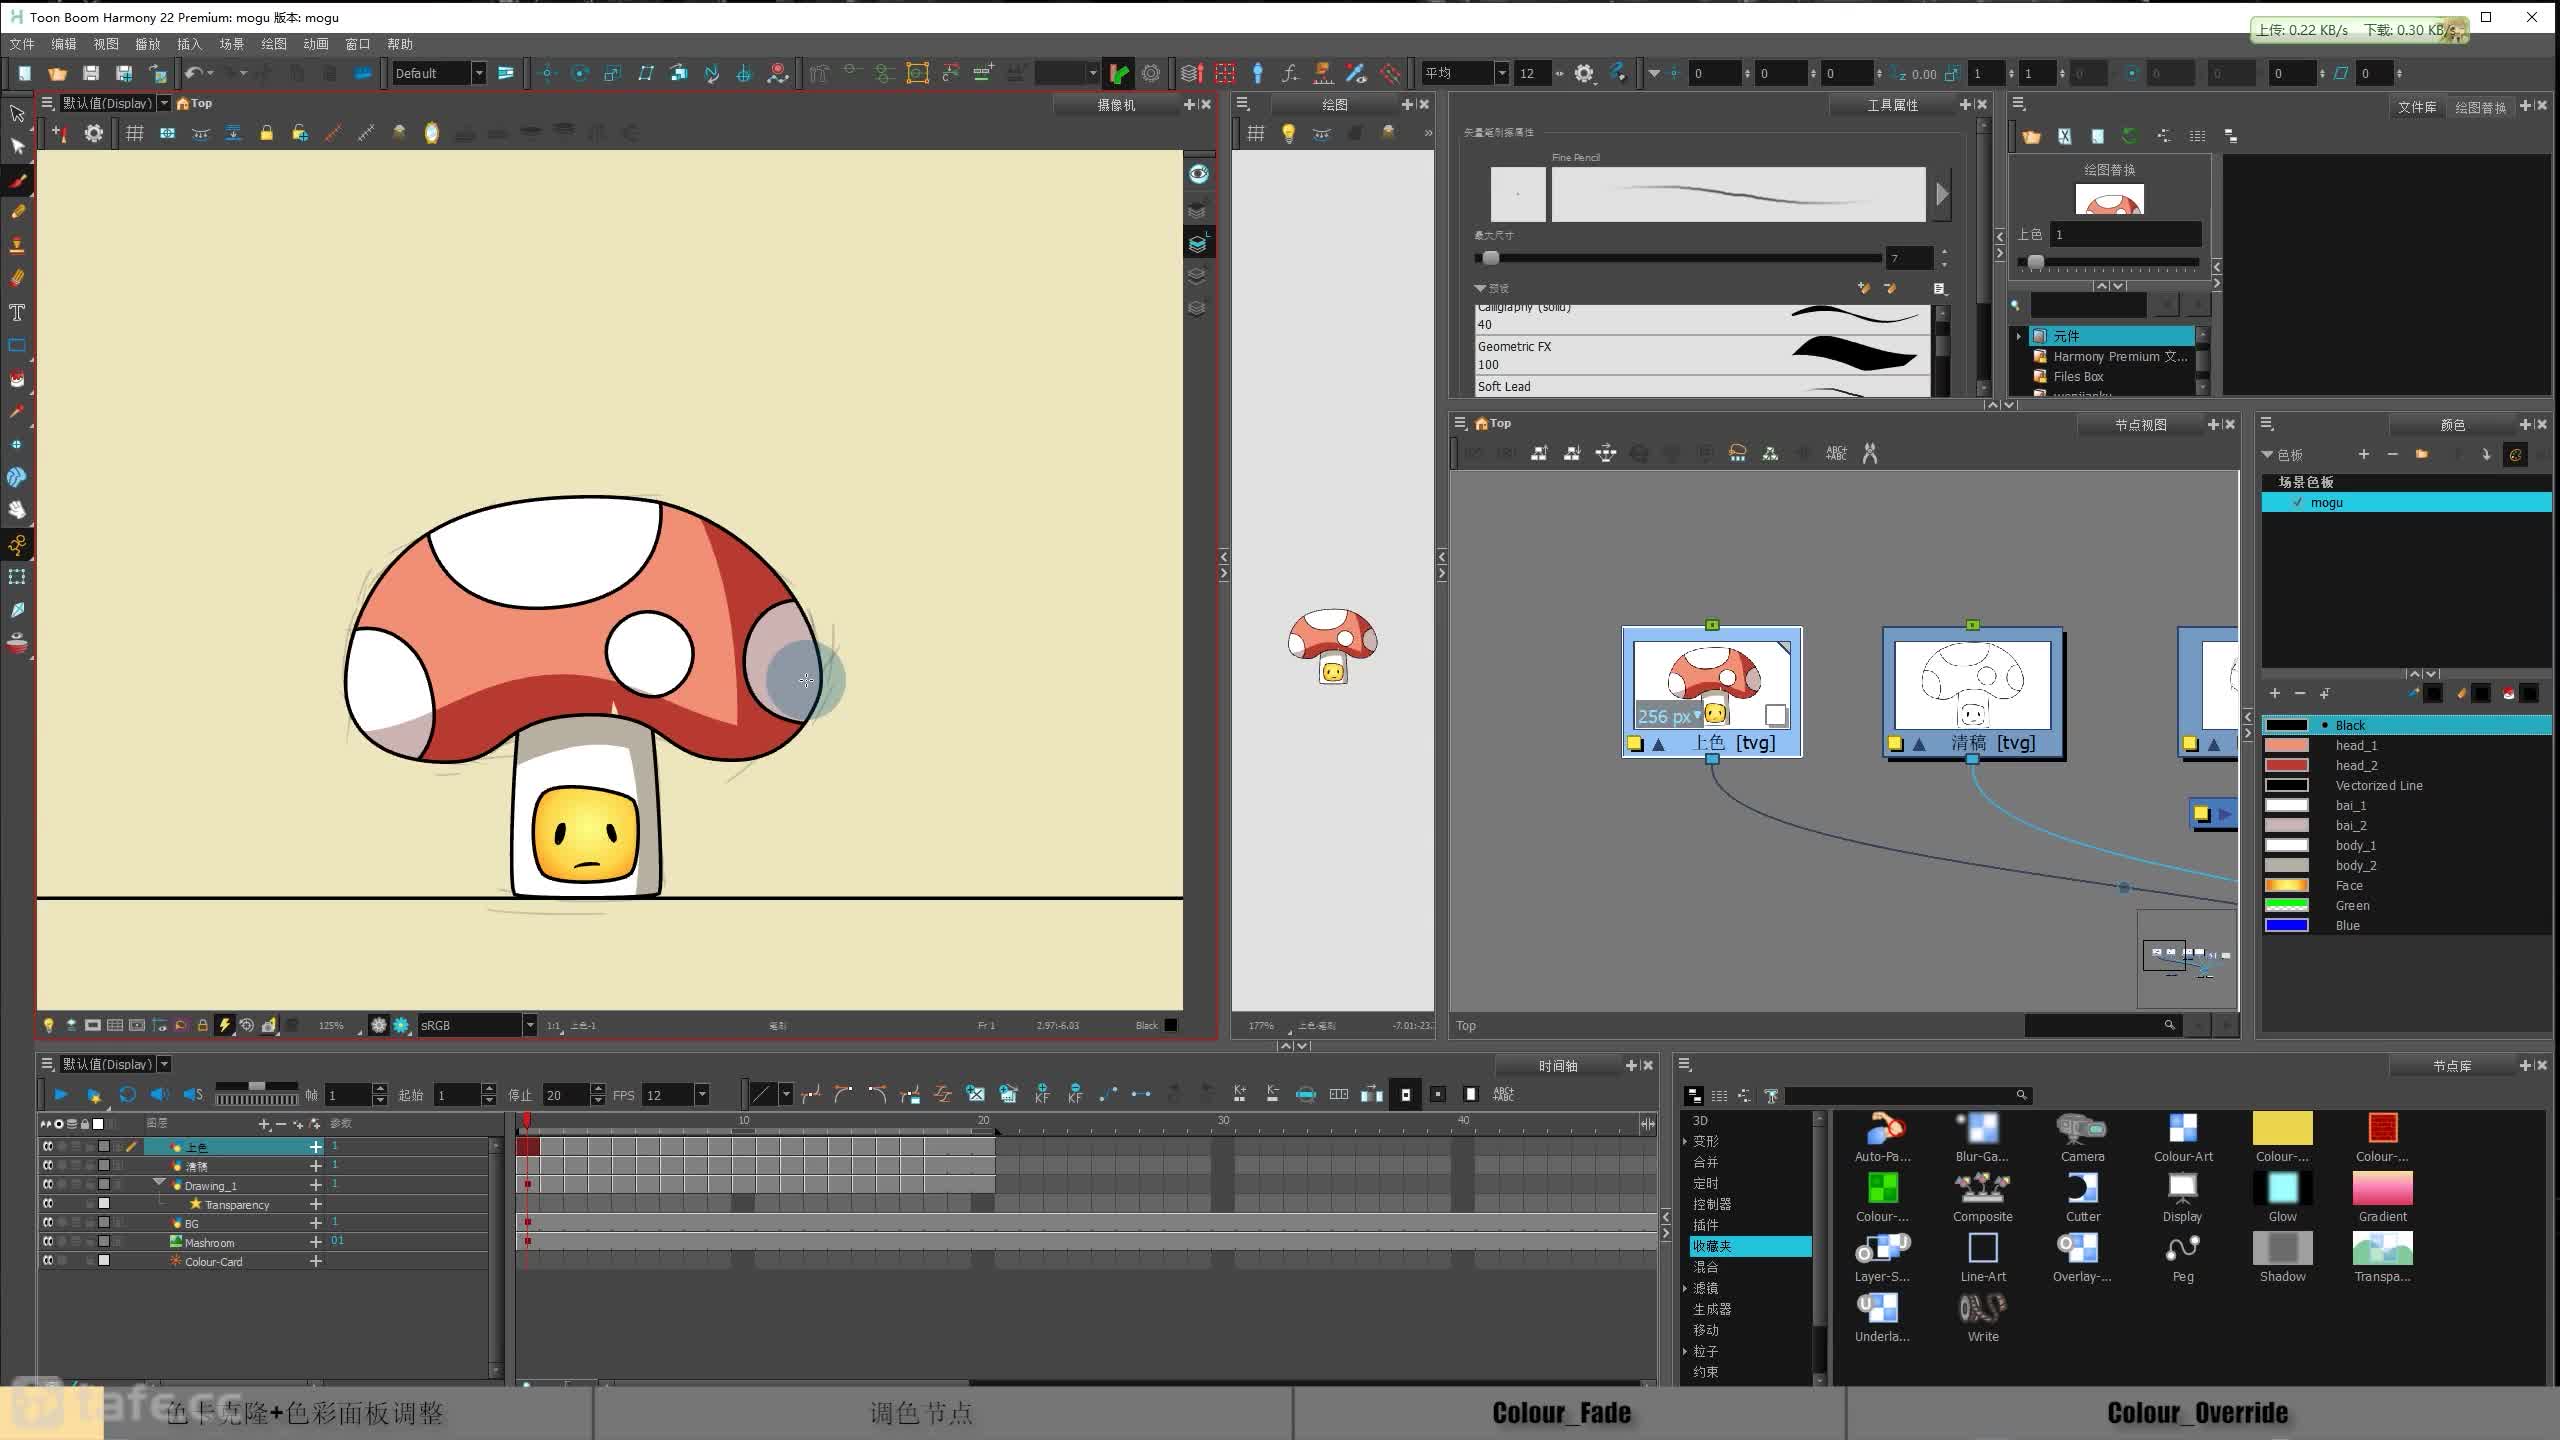Choose the Hand grabber tool
This screenshot has width=2560, height=1440.
[x=17, y=510]
